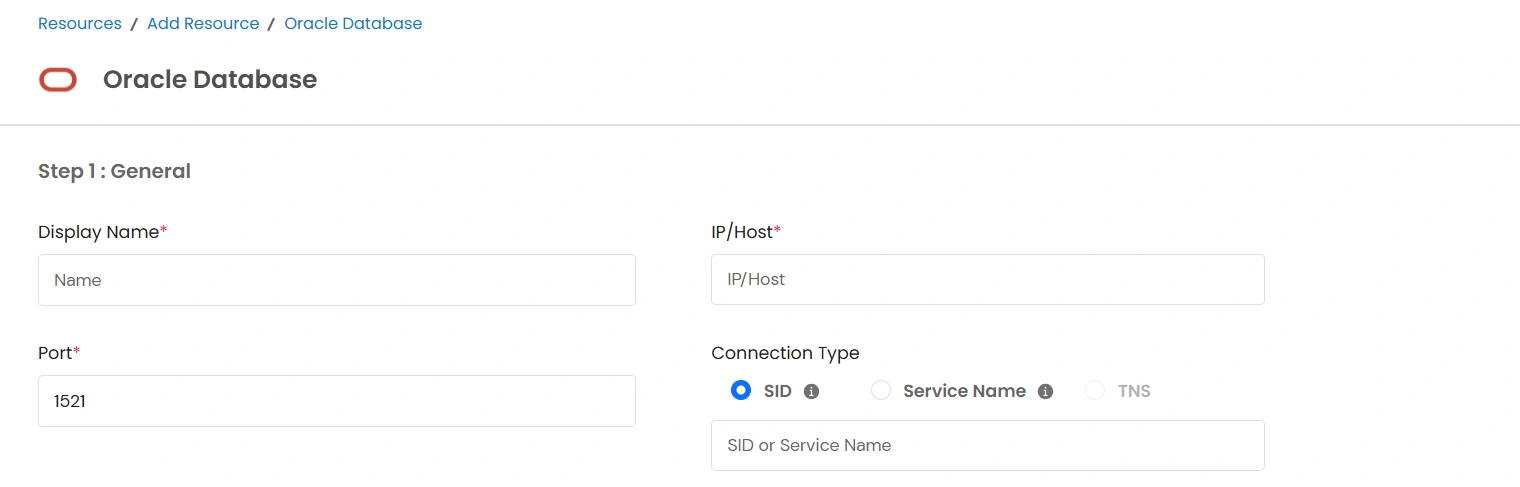Viewport: 1520px width, 487px height.
Task: Click the Oracle Database breadcrumb link
Action: [x=353, y=23]
